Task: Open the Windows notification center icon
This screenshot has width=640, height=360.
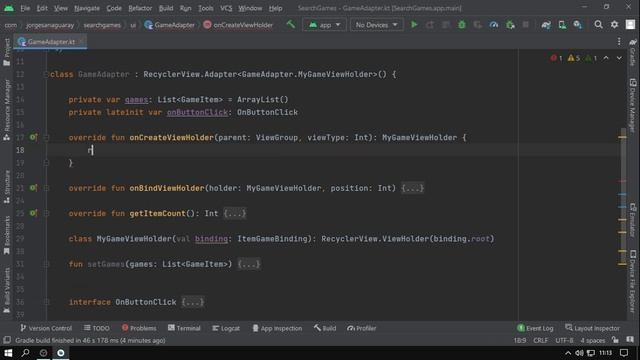Action: [624, 353]
